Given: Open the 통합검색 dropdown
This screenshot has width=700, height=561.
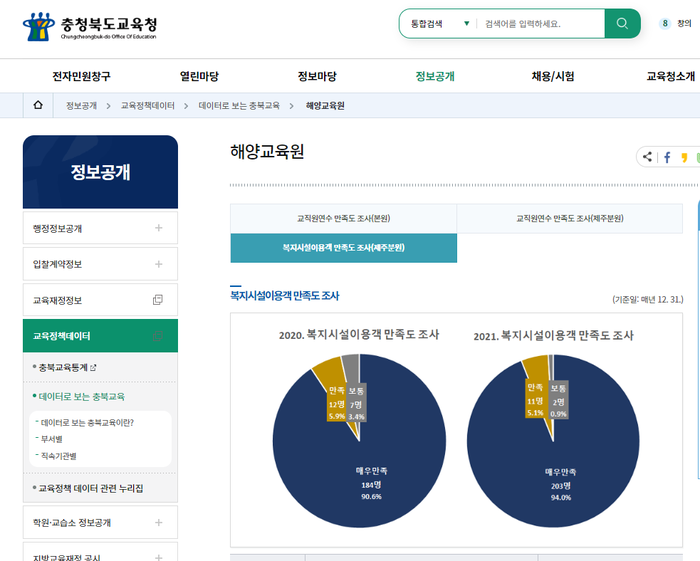Looking at the screenshot, I should 438,24.
